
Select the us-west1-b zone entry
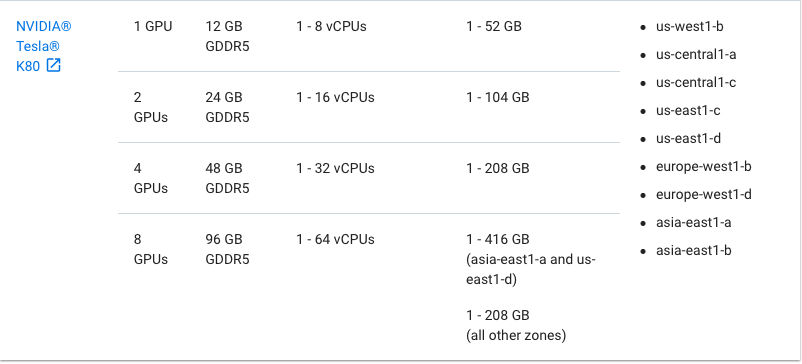pos(689,27)
